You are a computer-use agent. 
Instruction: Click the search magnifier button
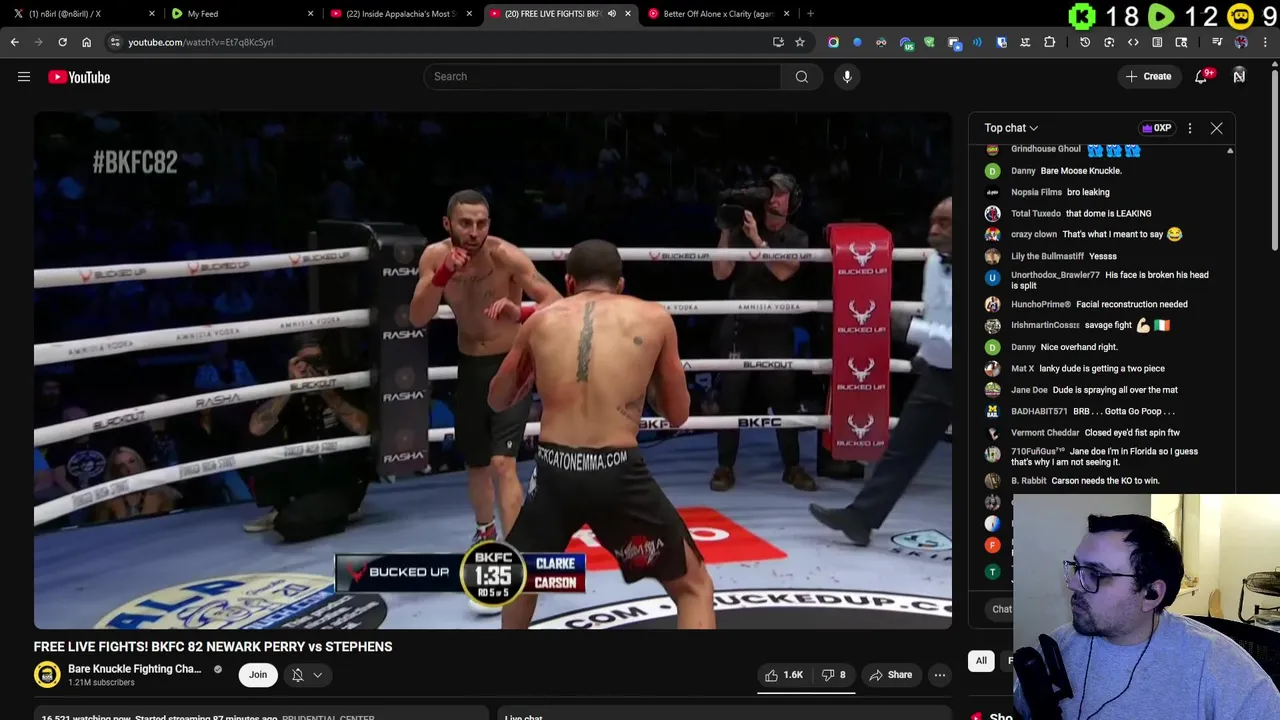pos(801,76)
